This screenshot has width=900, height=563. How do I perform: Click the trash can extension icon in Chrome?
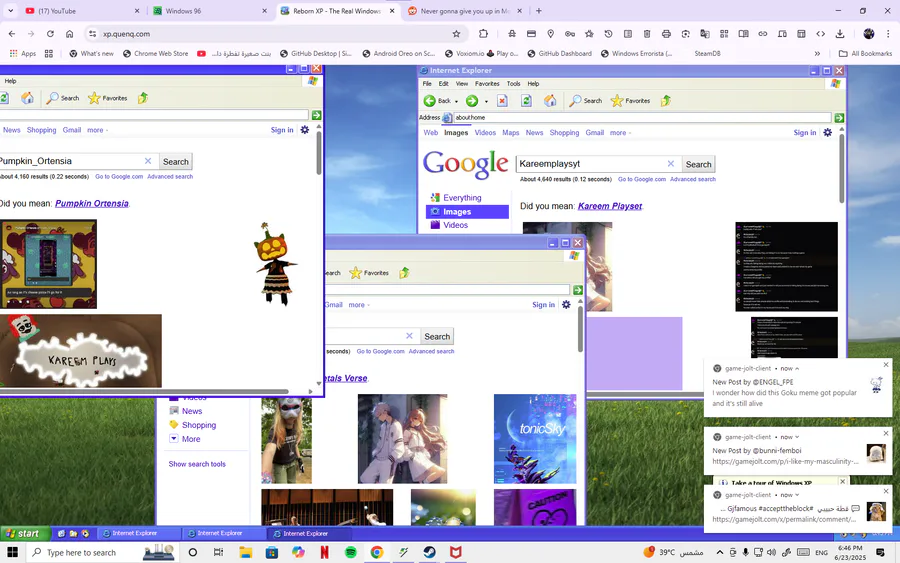coord(647,34)
